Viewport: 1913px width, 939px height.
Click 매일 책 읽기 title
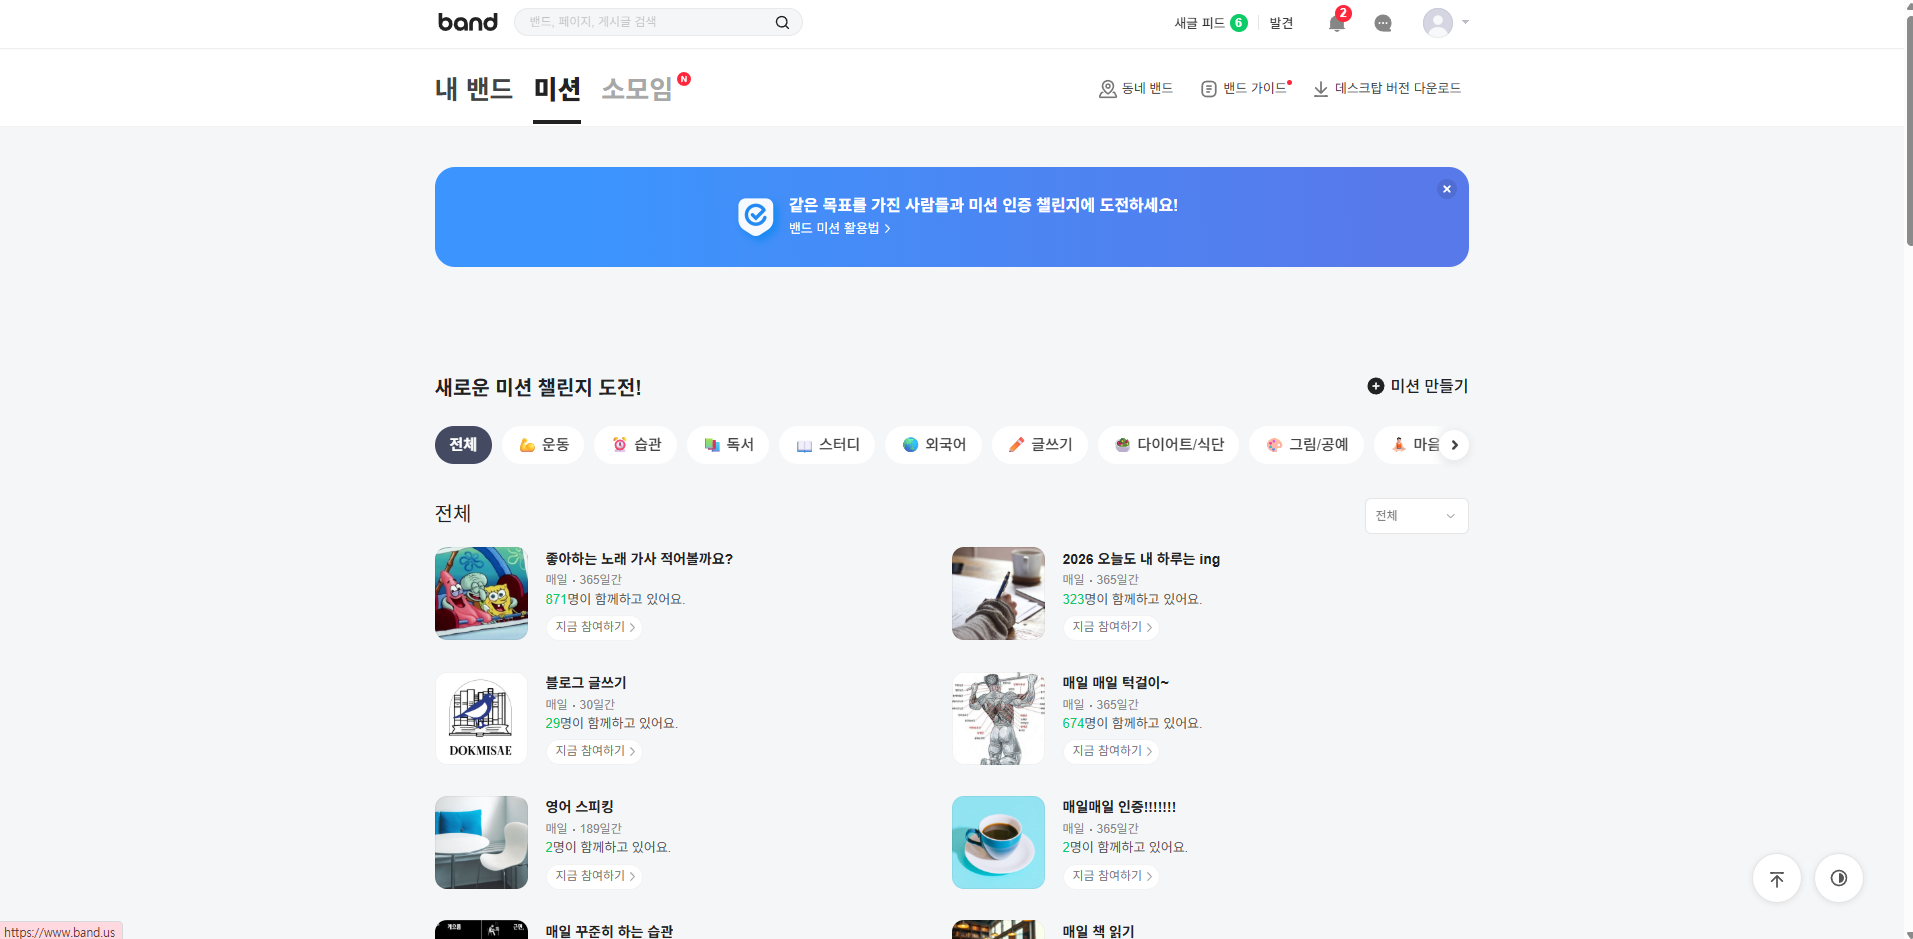(1098, 931)
